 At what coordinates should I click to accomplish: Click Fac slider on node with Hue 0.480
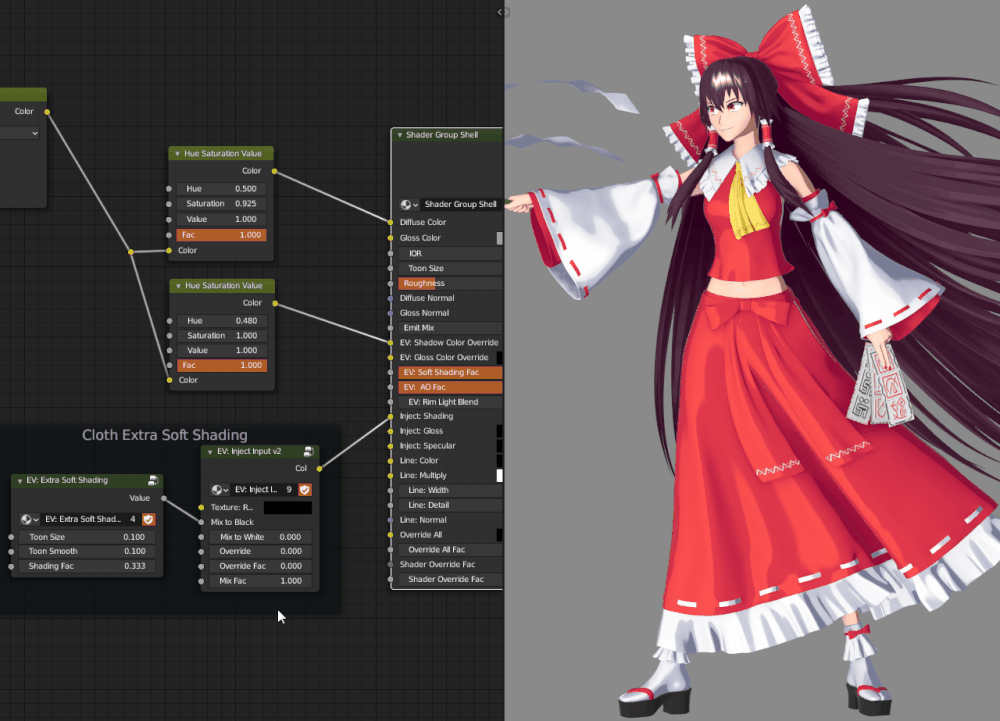click(x=222, y=365)
